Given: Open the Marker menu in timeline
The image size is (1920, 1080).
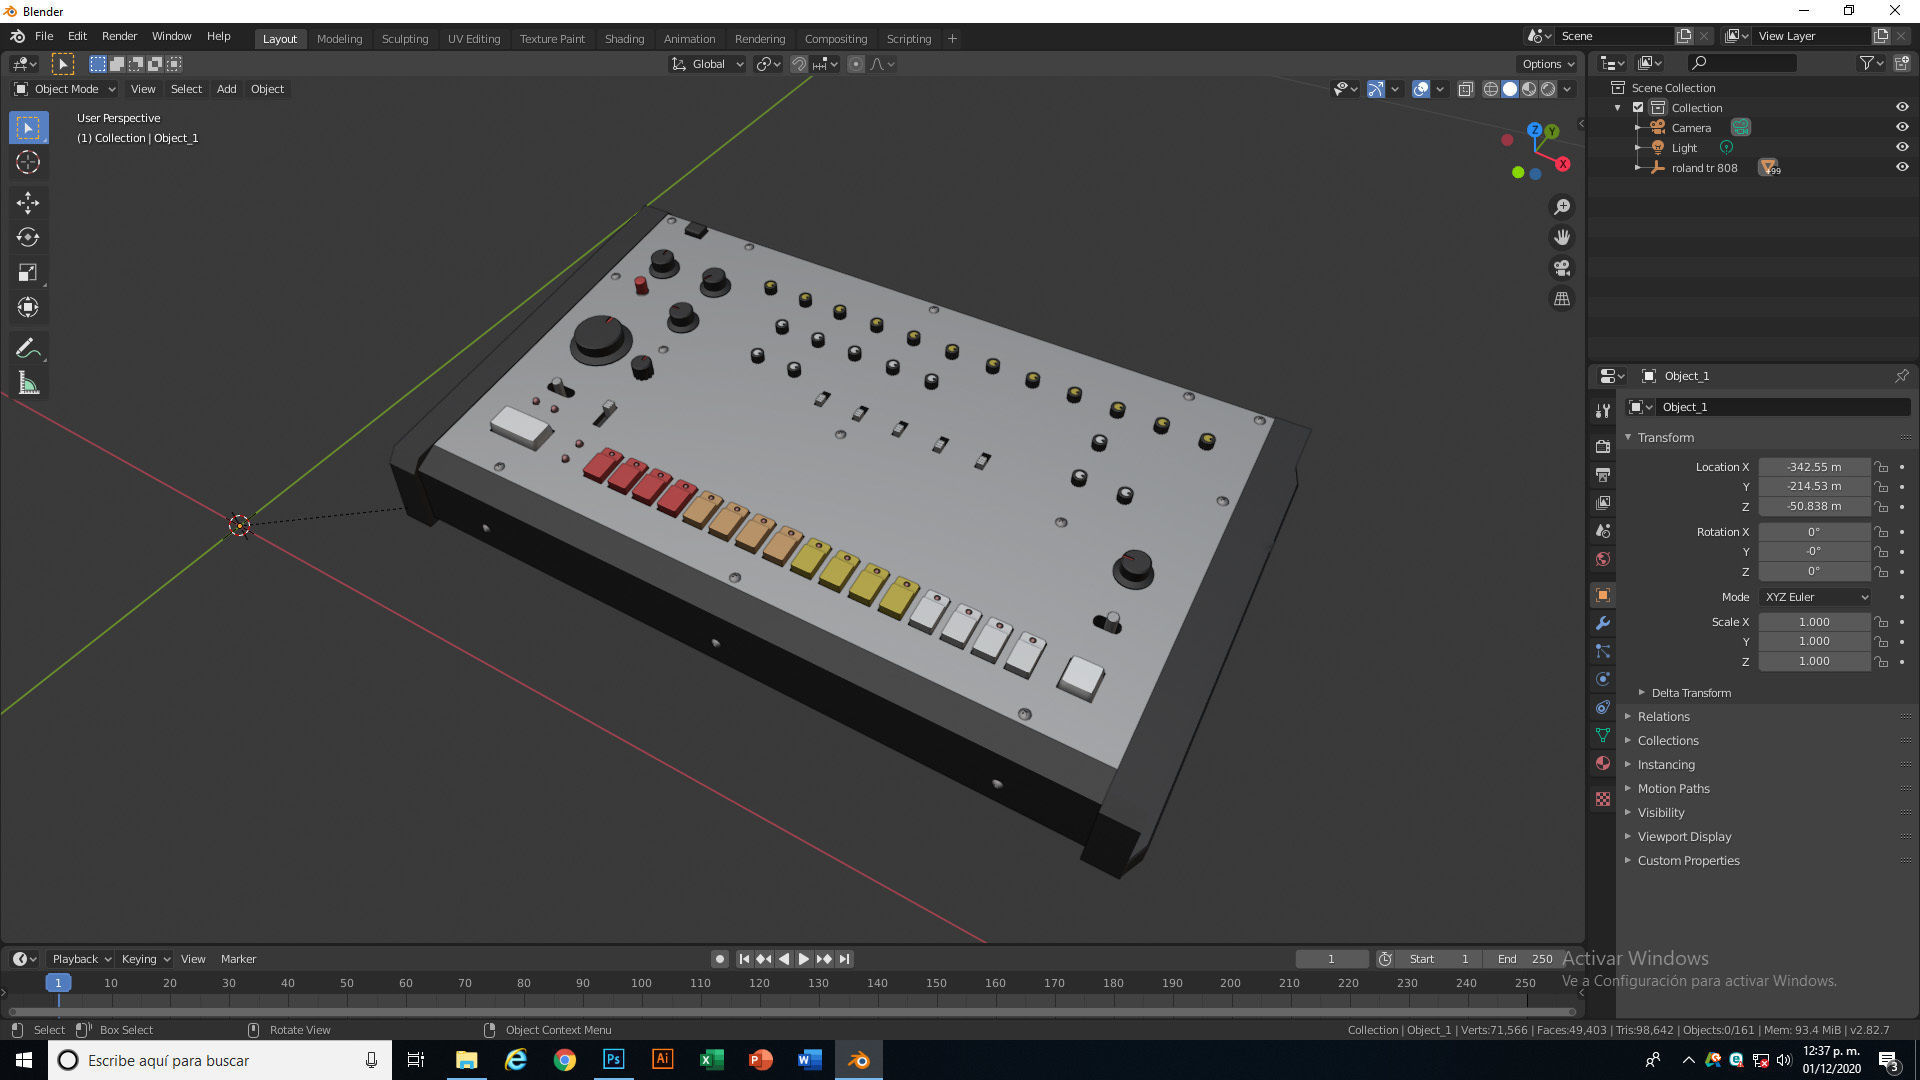Looking at the screenshot, I should pyautogui.click(x=238, y=959).
